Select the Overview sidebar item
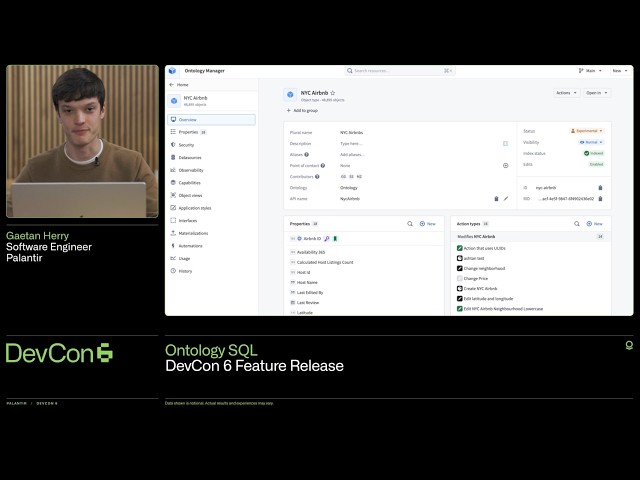640x480 pixels. tap(211, 120)
